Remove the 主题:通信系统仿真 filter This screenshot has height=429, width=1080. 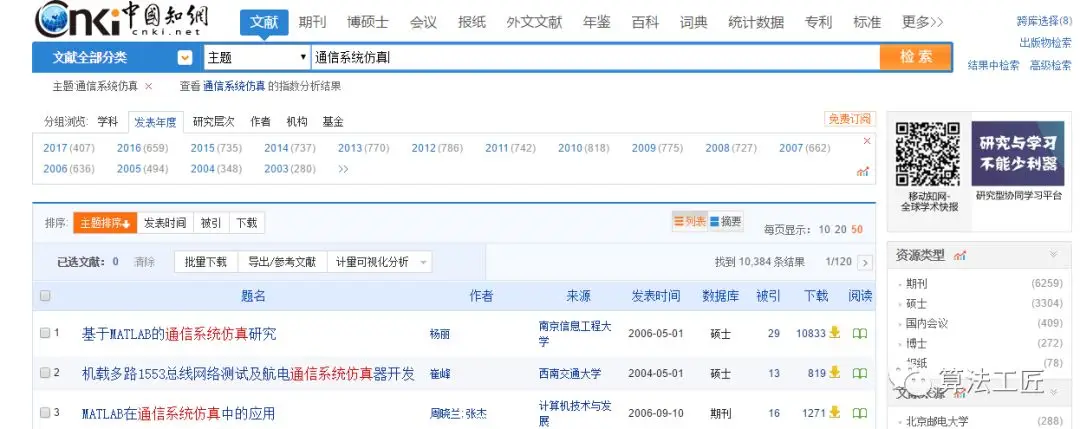(x=149, y=87)
